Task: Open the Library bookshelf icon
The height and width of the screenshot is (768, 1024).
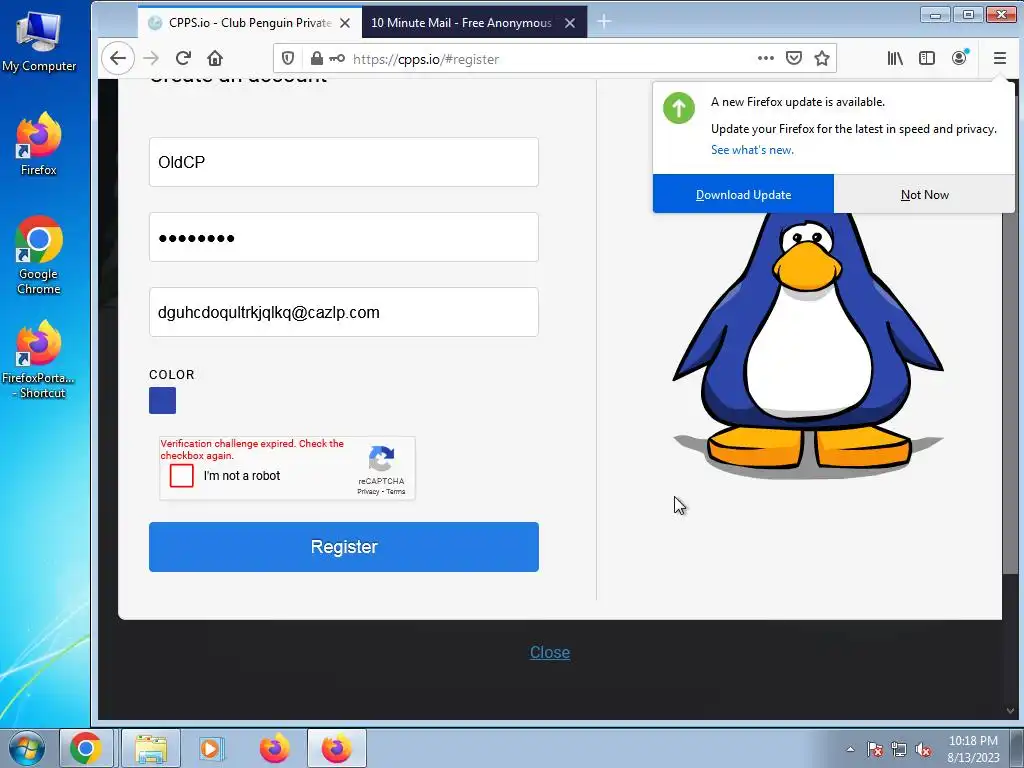Action: [895, 59]
